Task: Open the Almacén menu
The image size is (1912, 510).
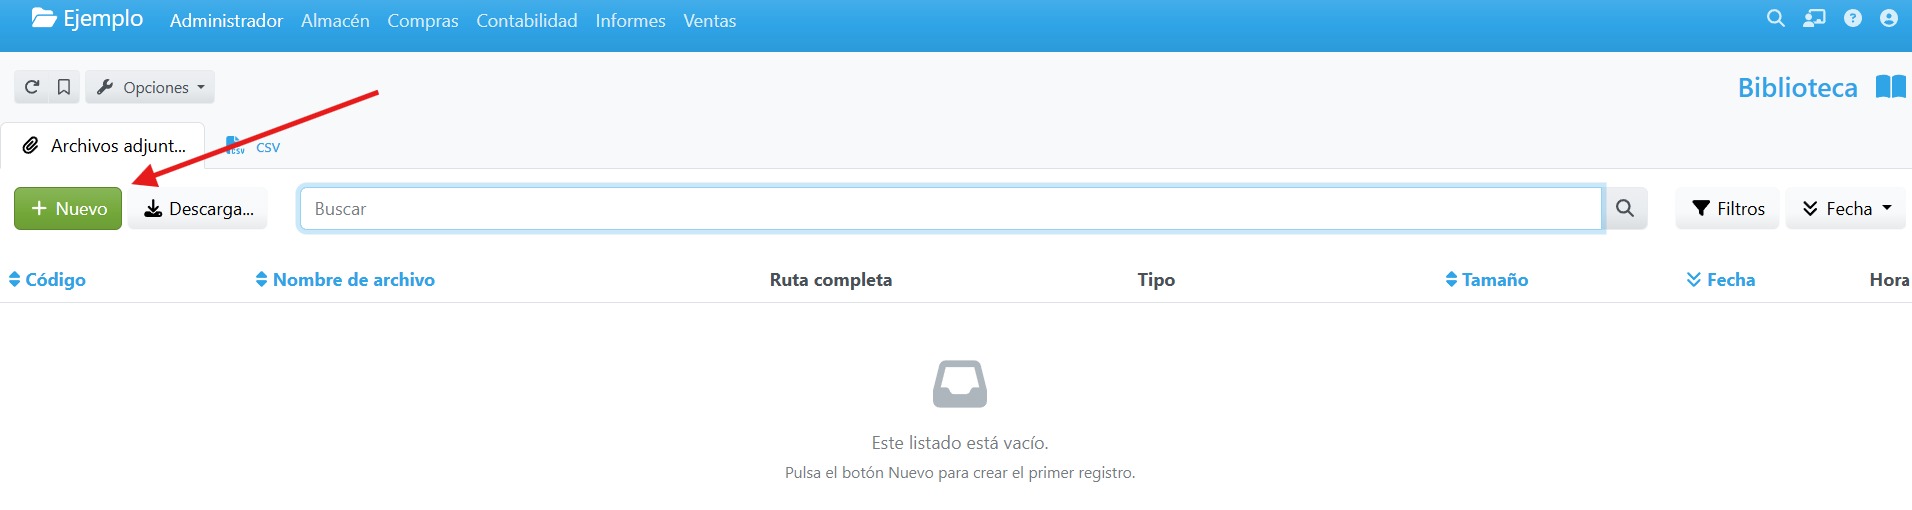Action: (x=335, y=20)
